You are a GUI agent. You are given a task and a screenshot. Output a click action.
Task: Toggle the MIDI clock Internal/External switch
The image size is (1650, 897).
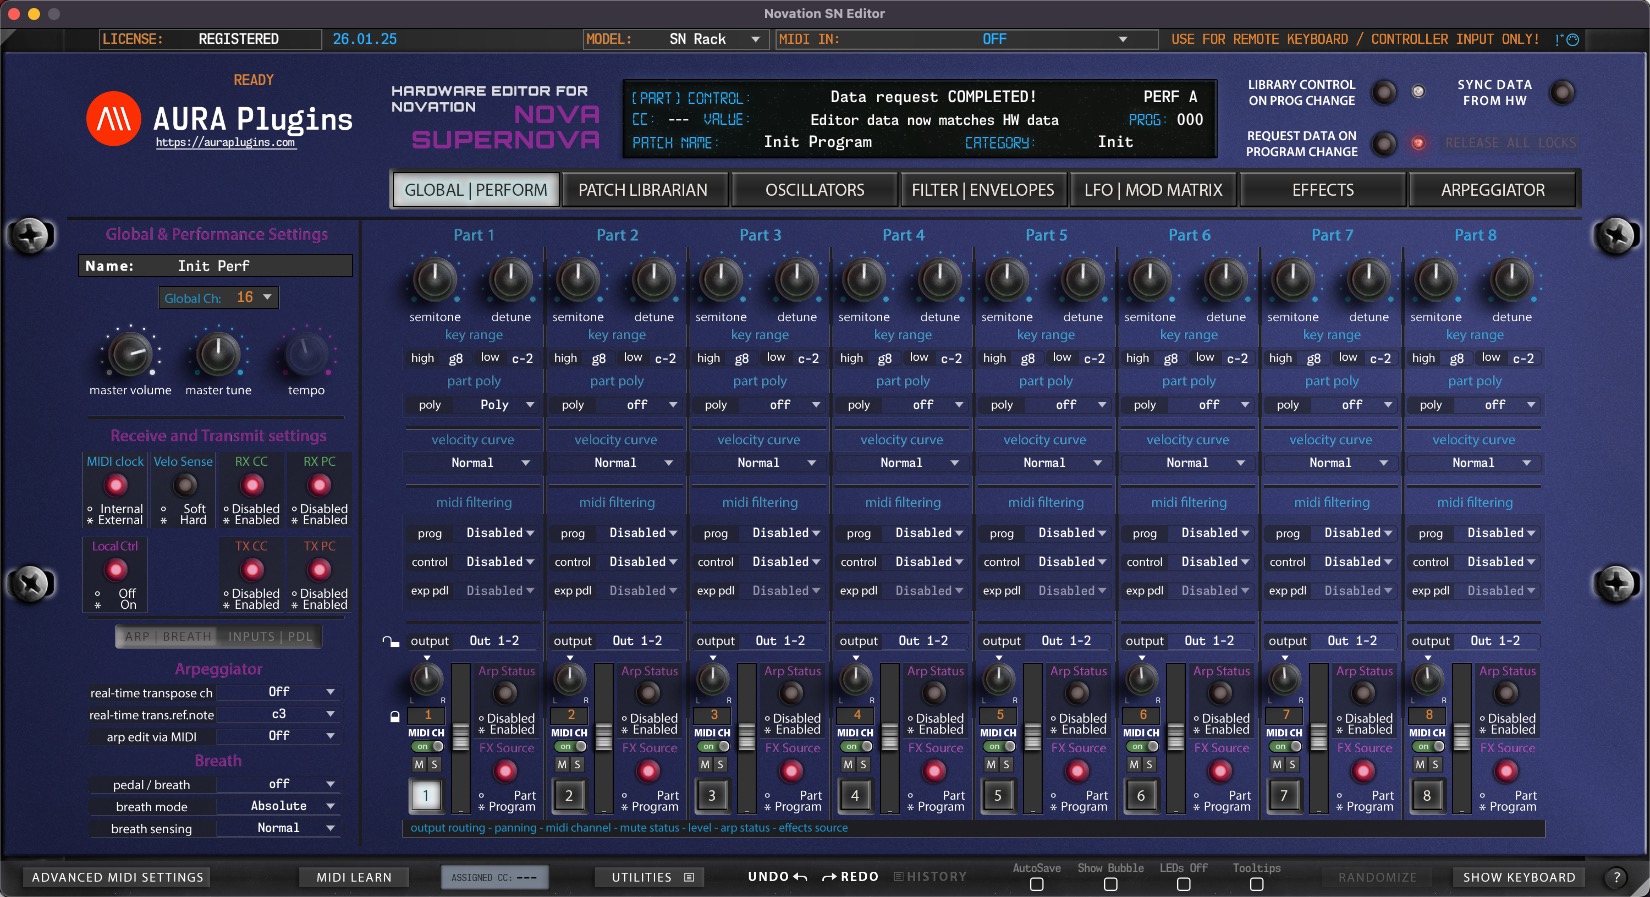117,486
